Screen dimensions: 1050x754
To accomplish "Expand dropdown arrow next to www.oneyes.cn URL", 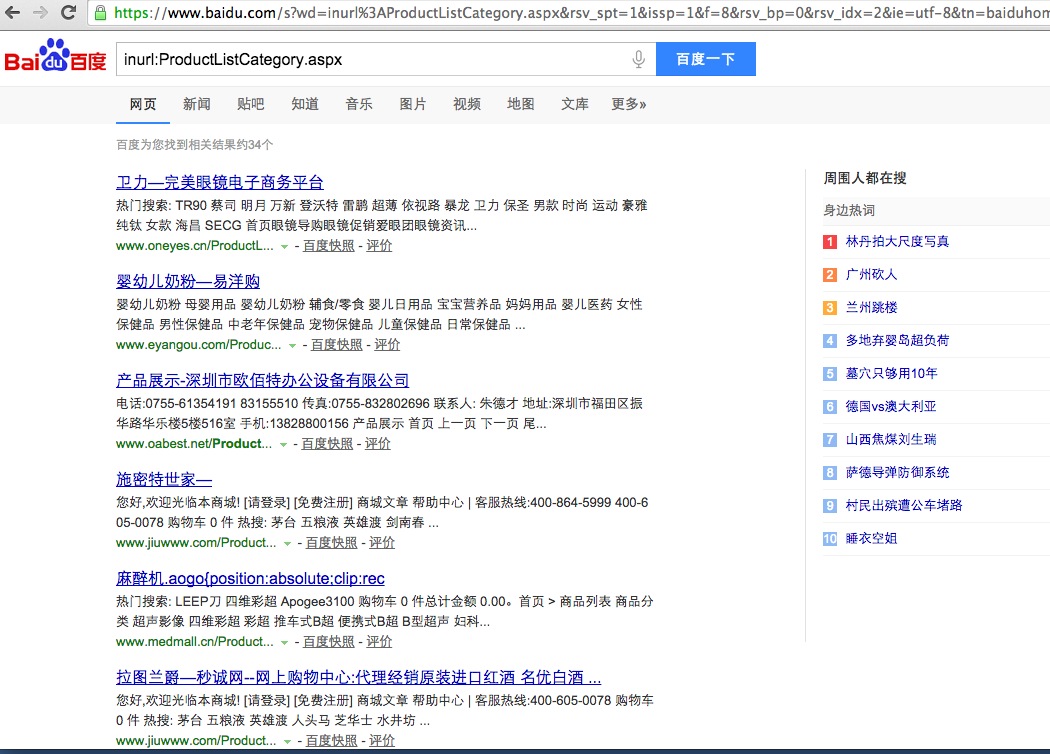I will tap(284, 246).
